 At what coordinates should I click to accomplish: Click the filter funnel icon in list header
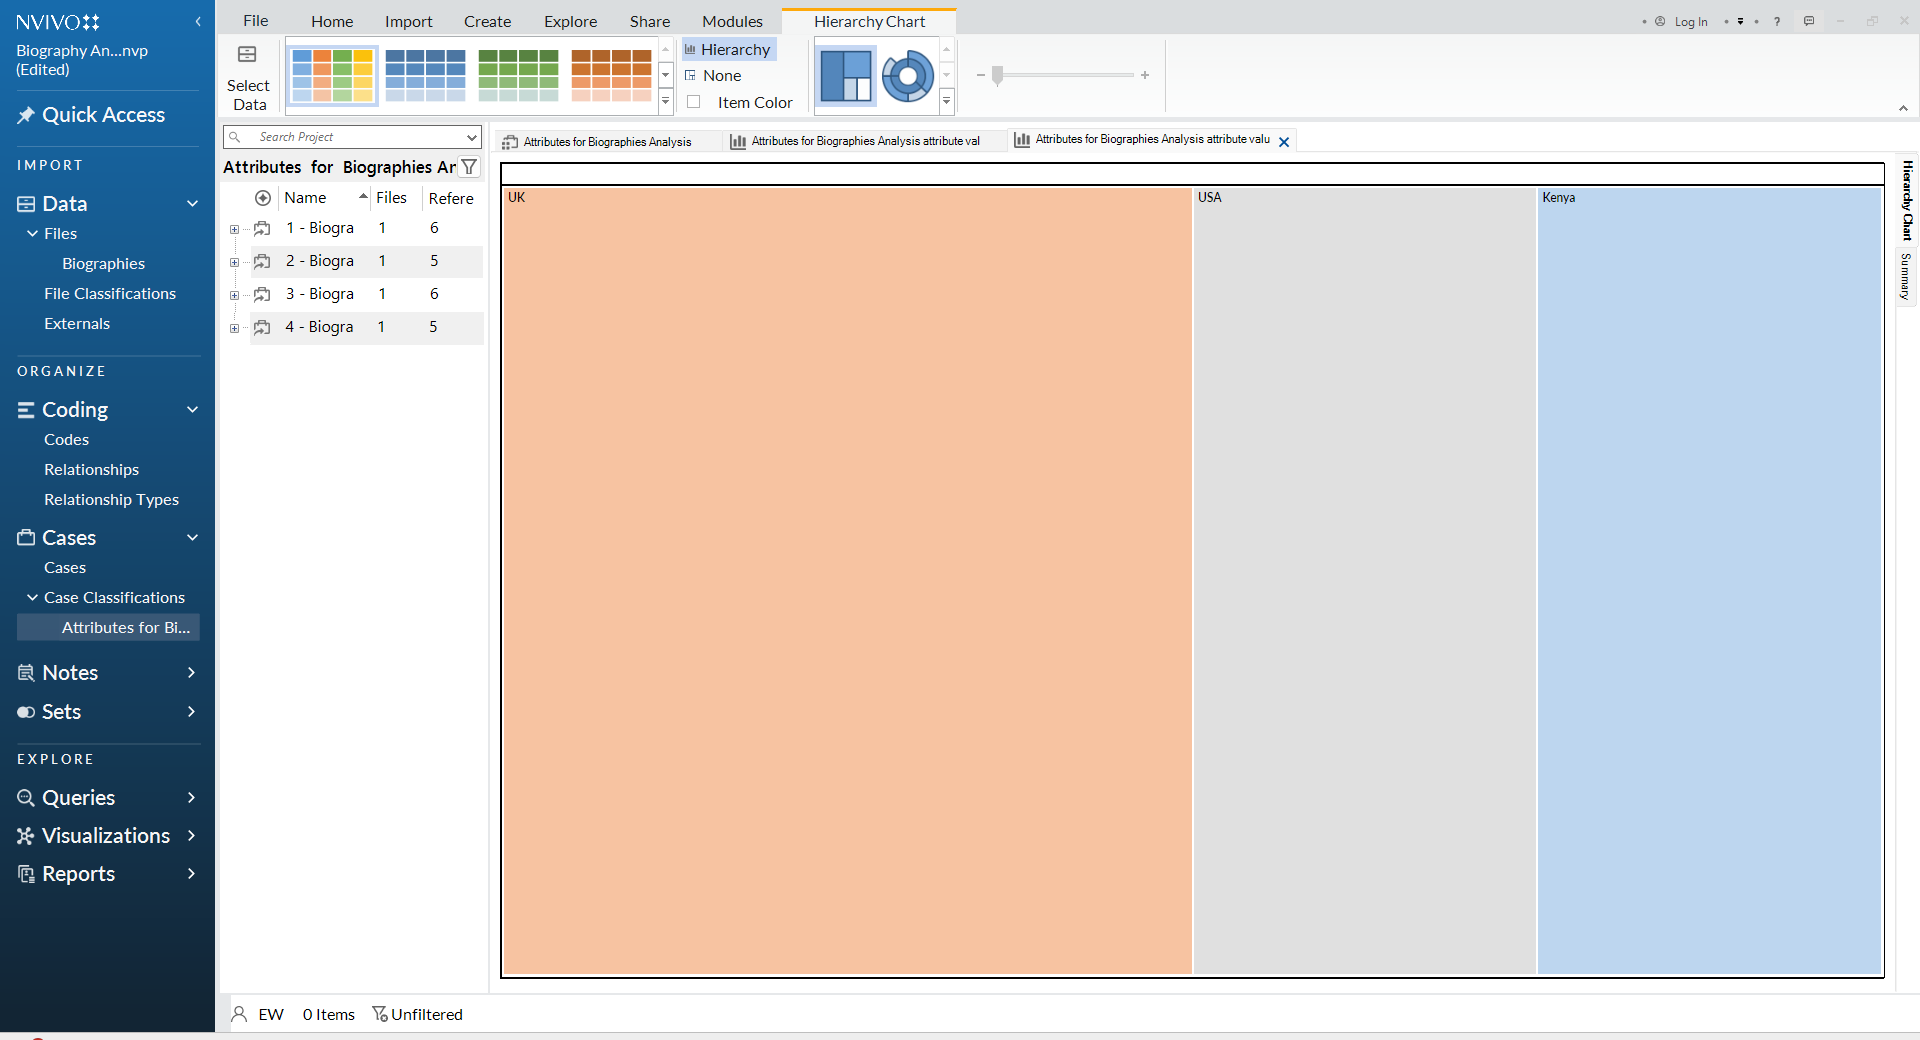tap(469, 167)
